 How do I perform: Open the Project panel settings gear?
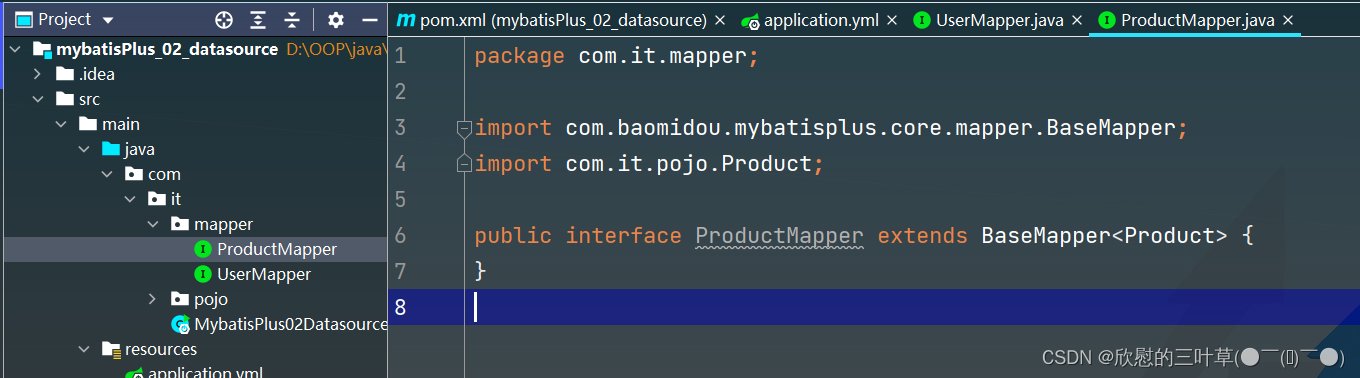tap(336, 19)
